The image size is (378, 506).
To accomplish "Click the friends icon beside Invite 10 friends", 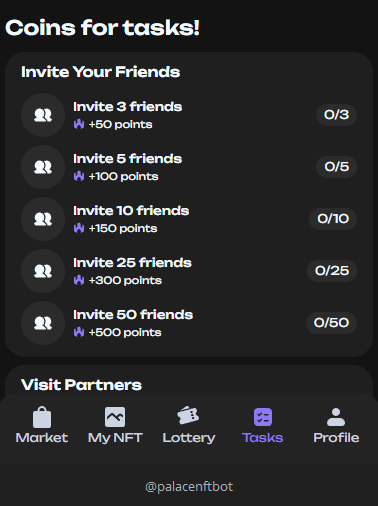I will click(x=43, y=219).
